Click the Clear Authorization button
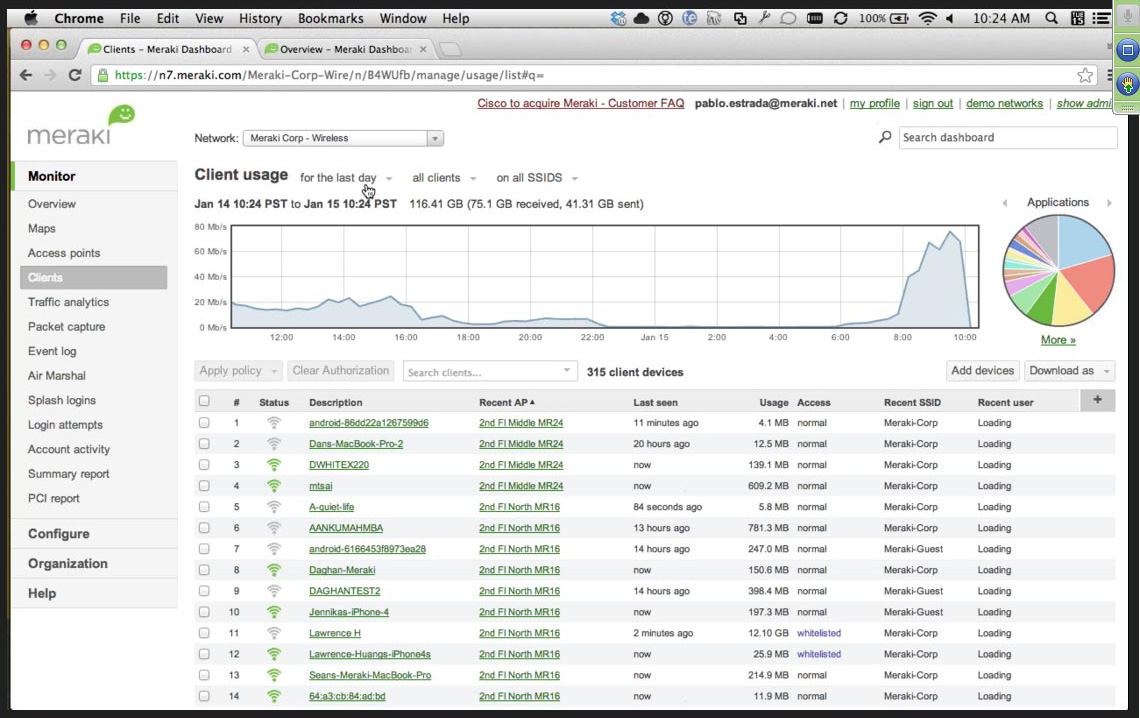This screenshot has height=718, width=1140. click(341, 371)
